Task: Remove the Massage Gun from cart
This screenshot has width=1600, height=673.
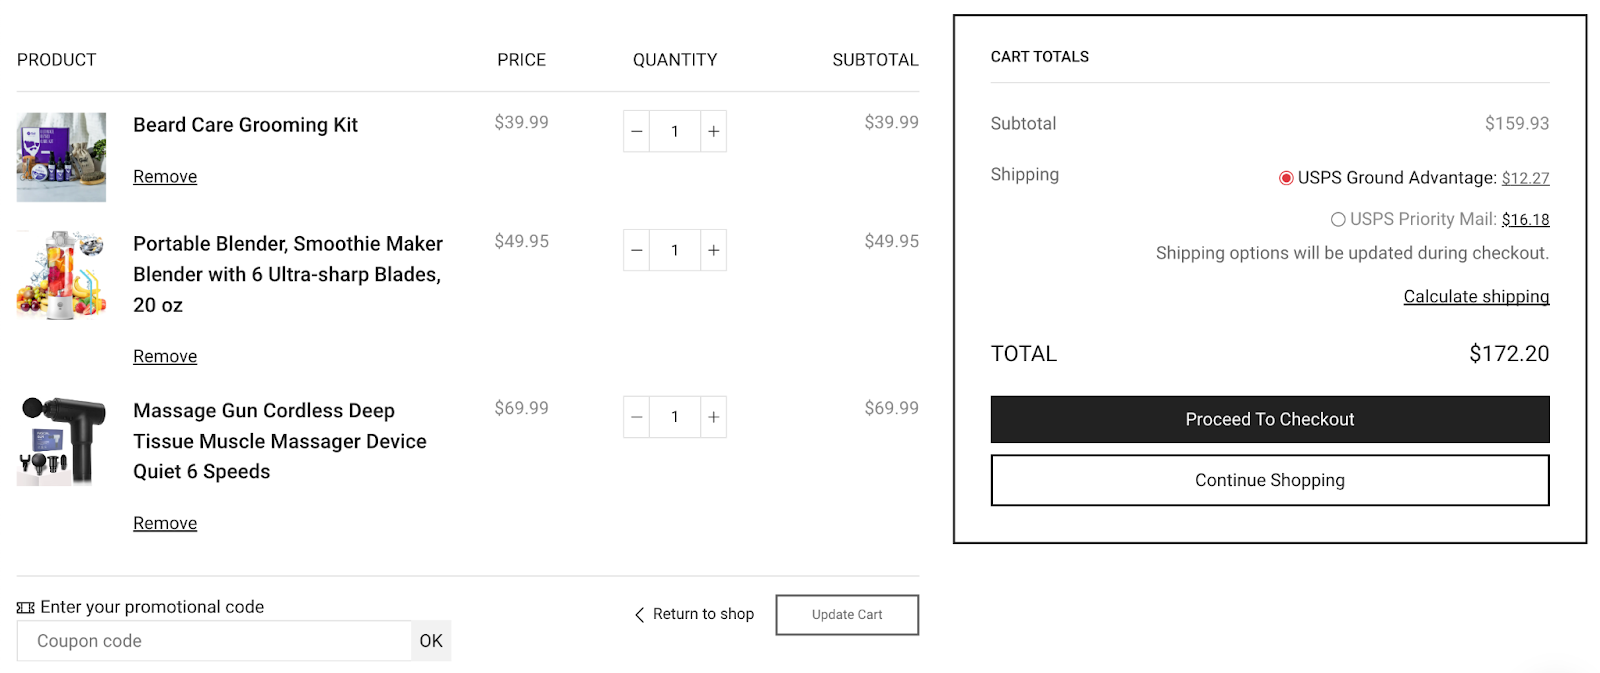Action: click(x=165, y=523)
